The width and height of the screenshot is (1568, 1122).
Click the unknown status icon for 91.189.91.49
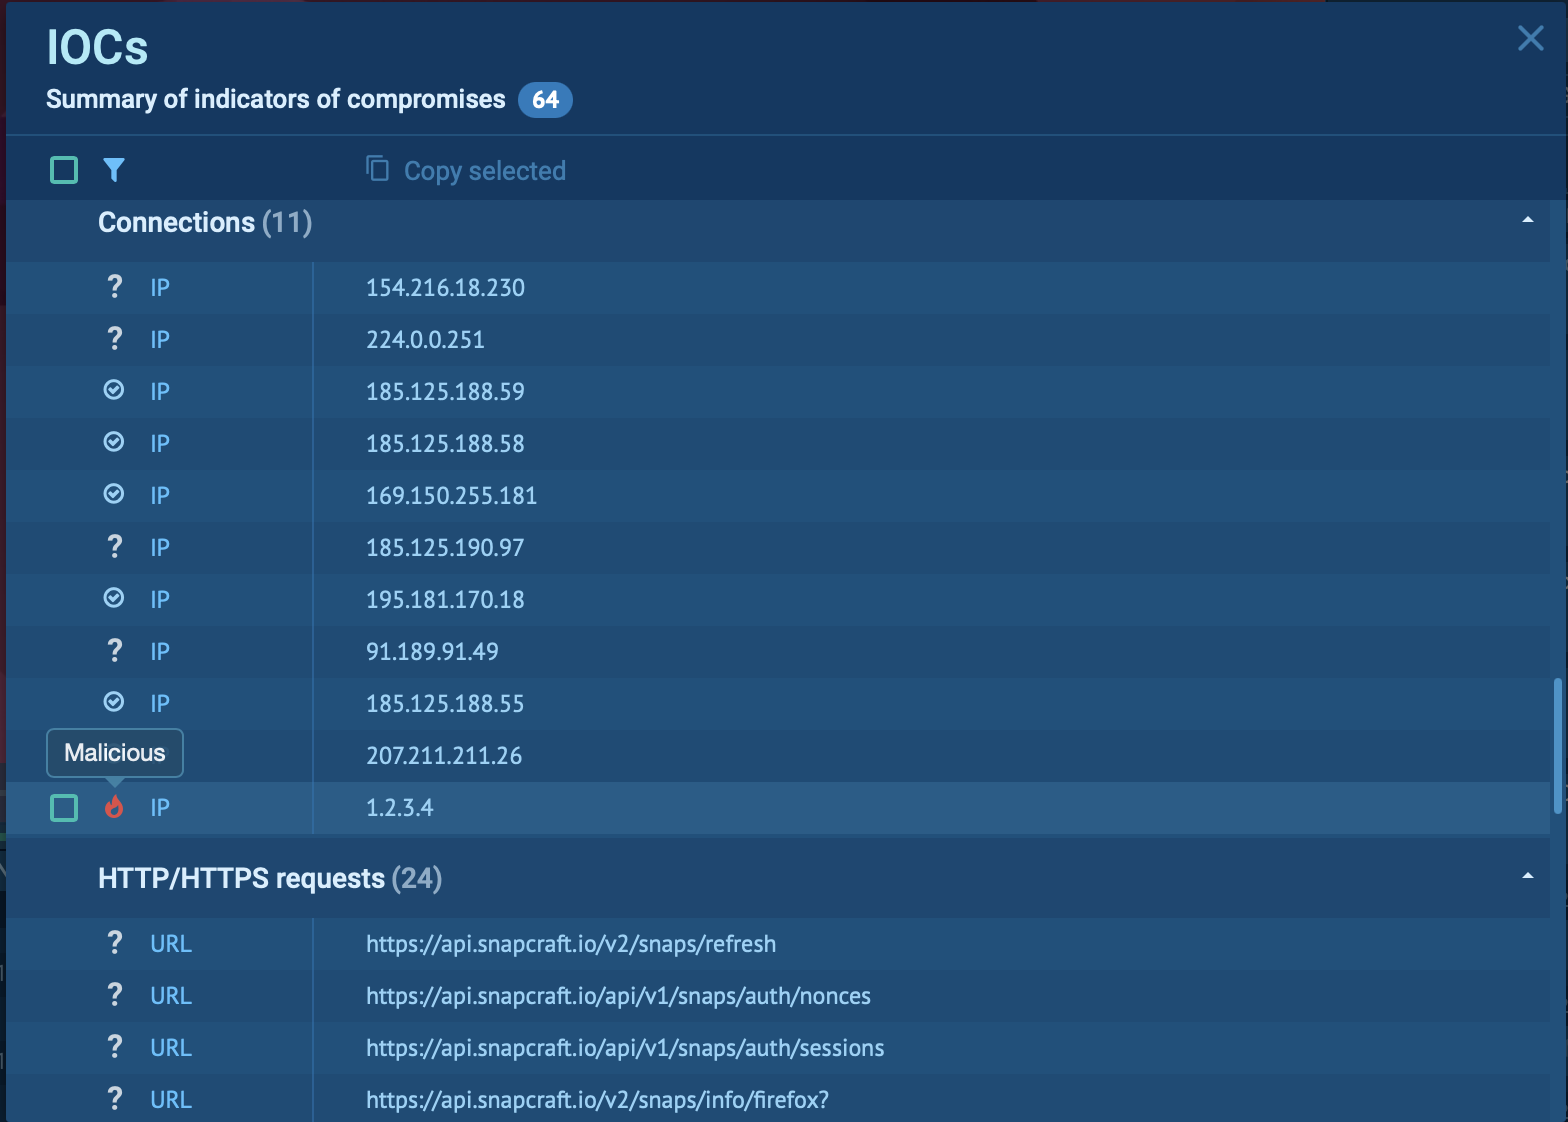[x=114, y=651]
